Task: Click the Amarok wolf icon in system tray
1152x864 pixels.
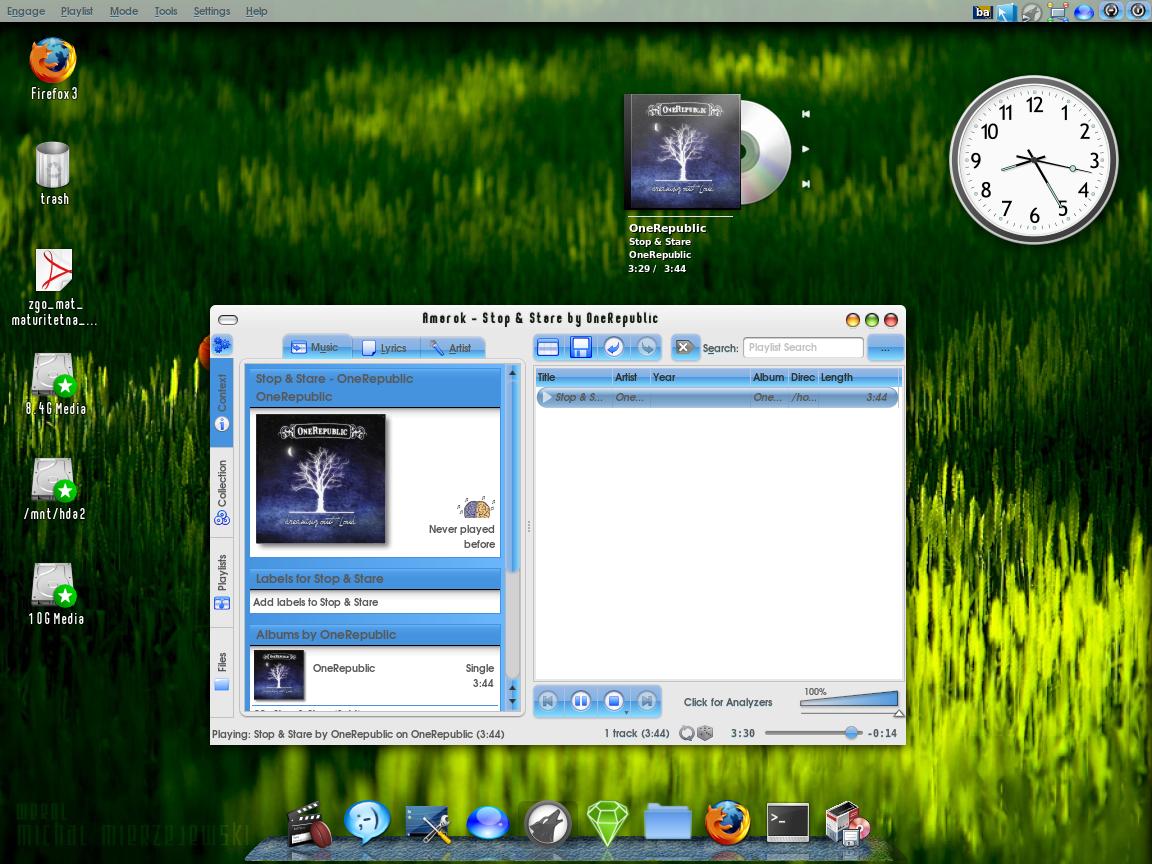Action: [x=1032, y=12]
